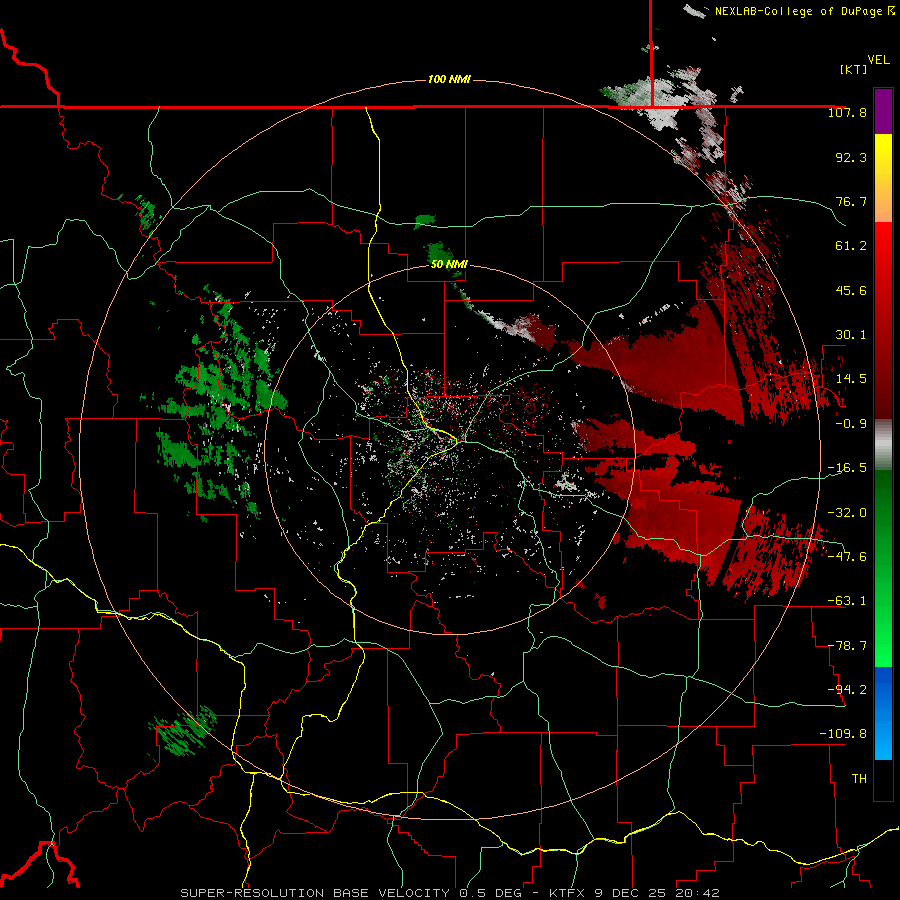Click the Super-Resolution Base Velocity caption

pos(449,893)
